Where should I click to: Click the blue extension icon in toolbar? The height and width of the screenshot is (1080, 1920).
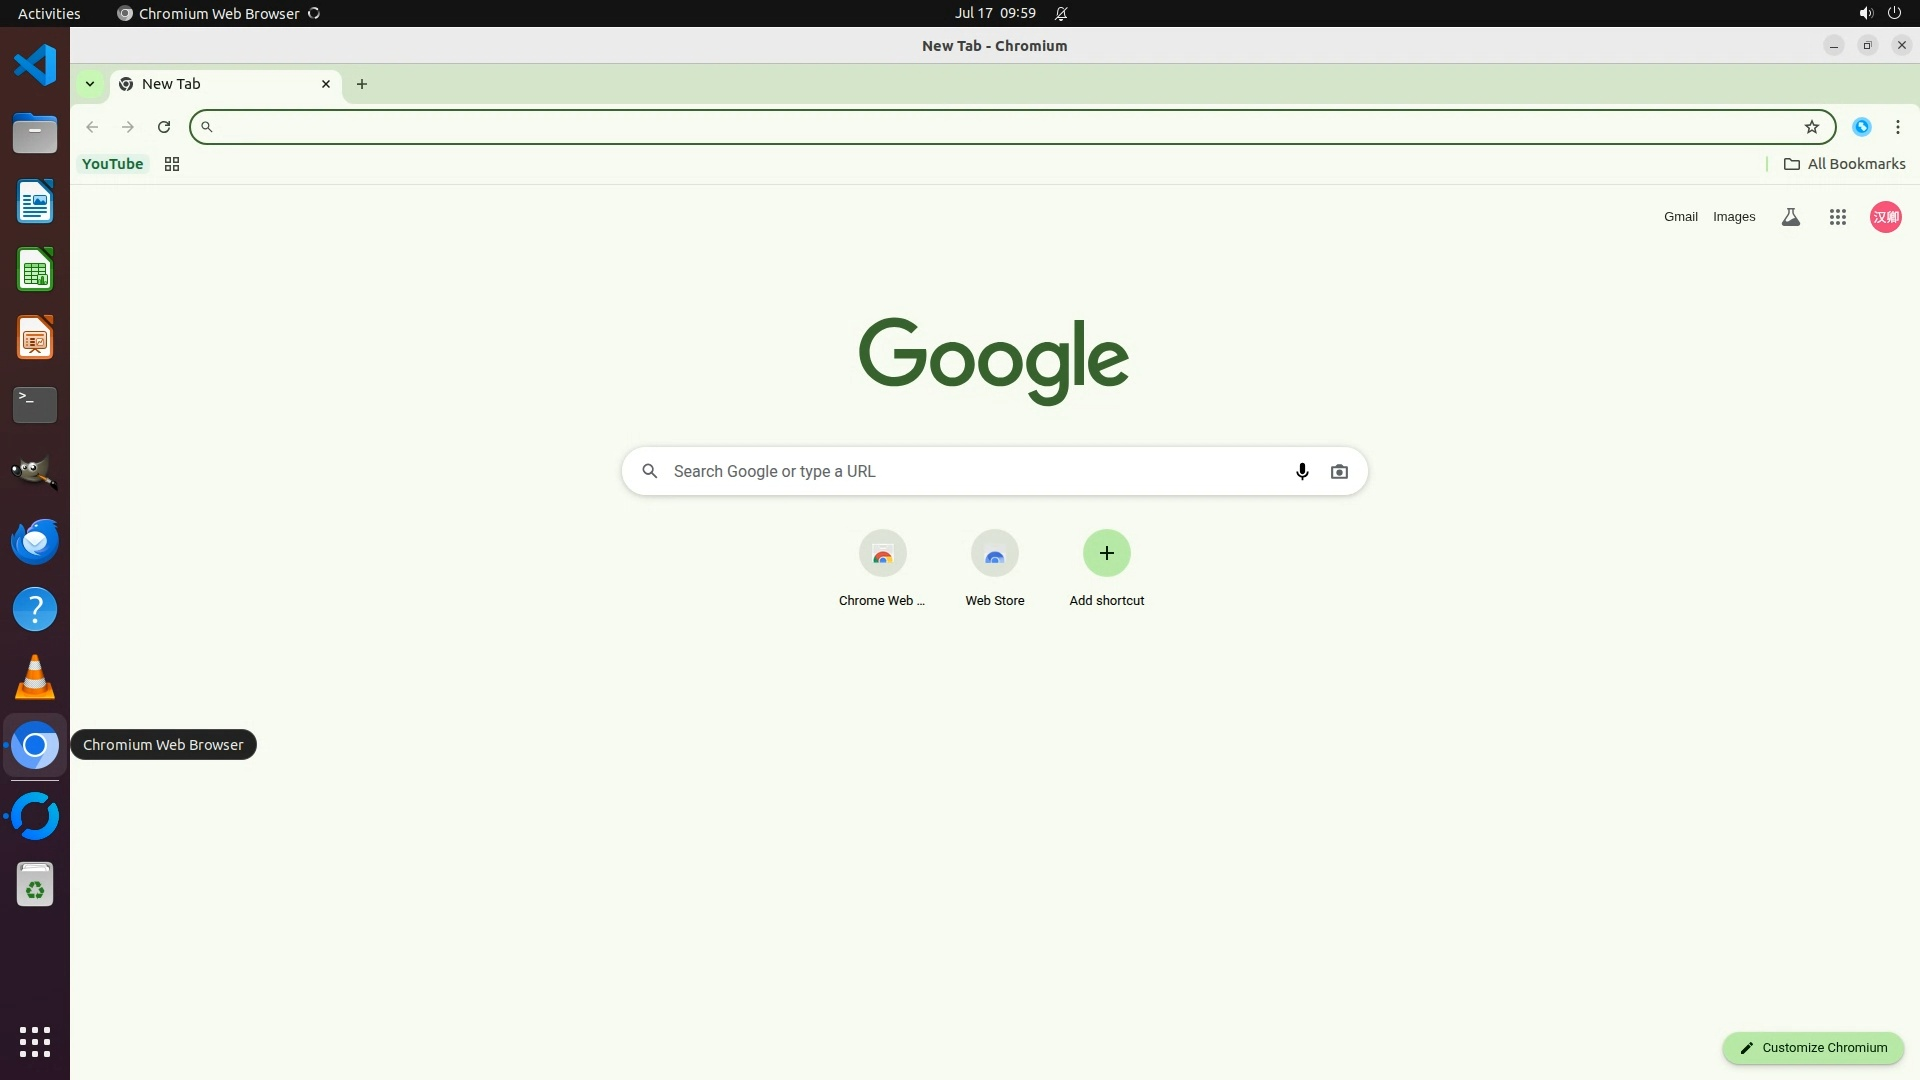[x=1861, y=127]
